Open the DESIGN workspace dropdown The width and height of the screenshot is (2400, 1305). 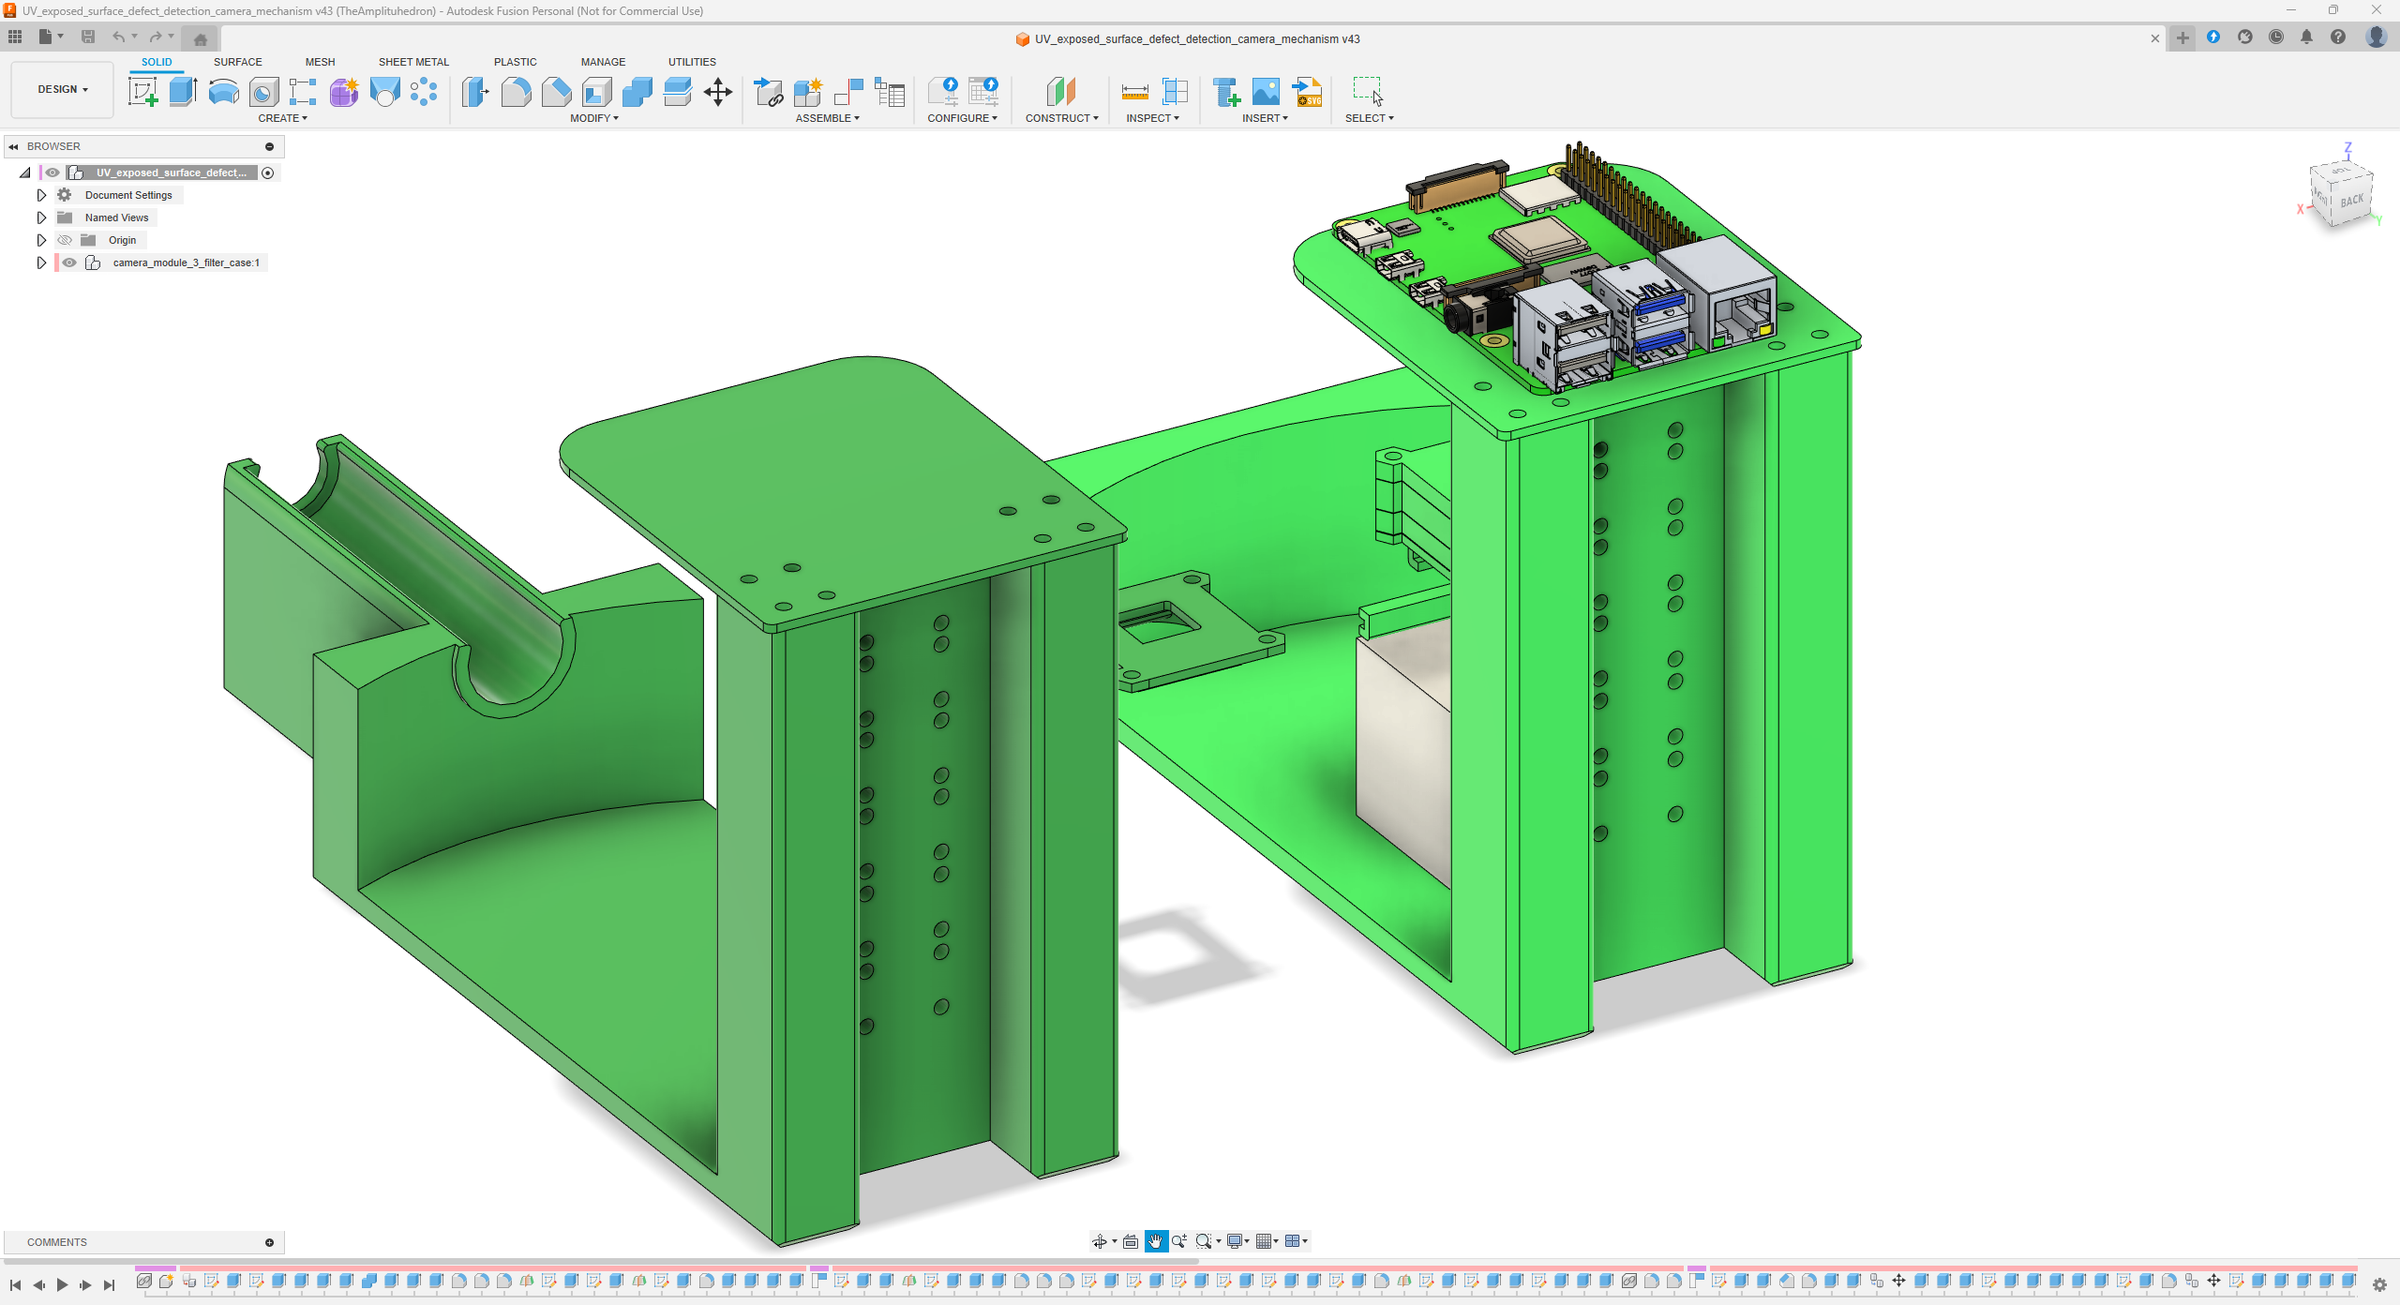pyautogui.click(x=62, y=89)
